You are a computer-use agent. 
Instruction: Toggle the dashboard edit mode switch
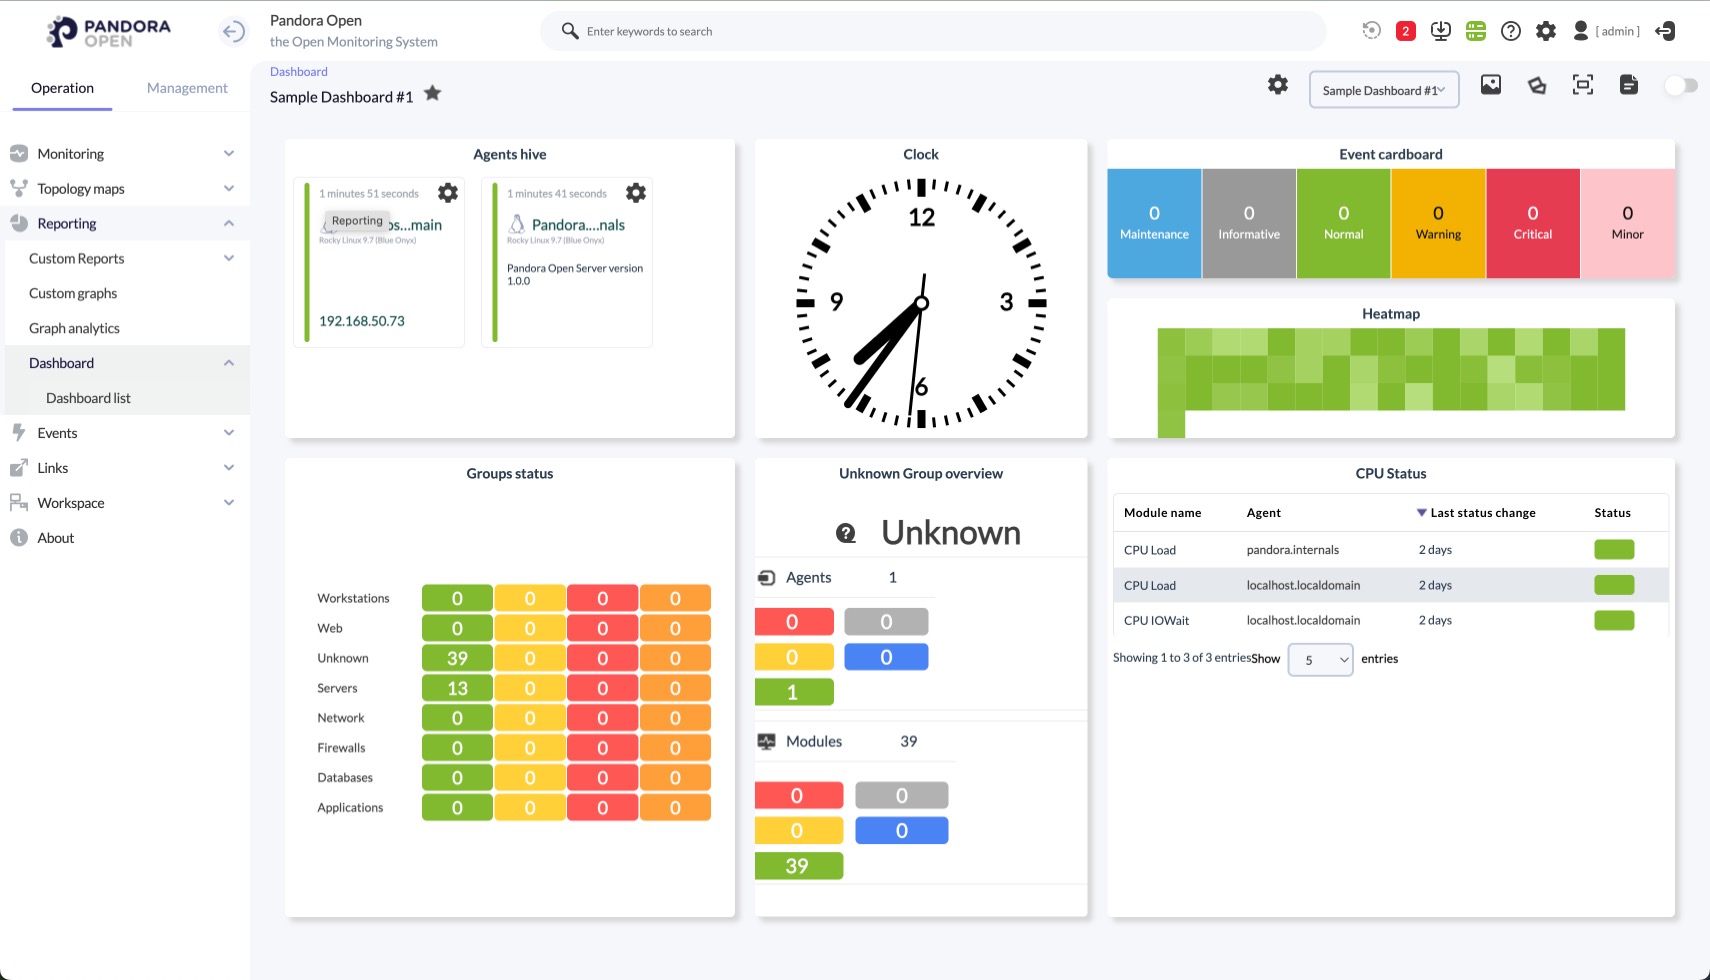(1680, 86)
